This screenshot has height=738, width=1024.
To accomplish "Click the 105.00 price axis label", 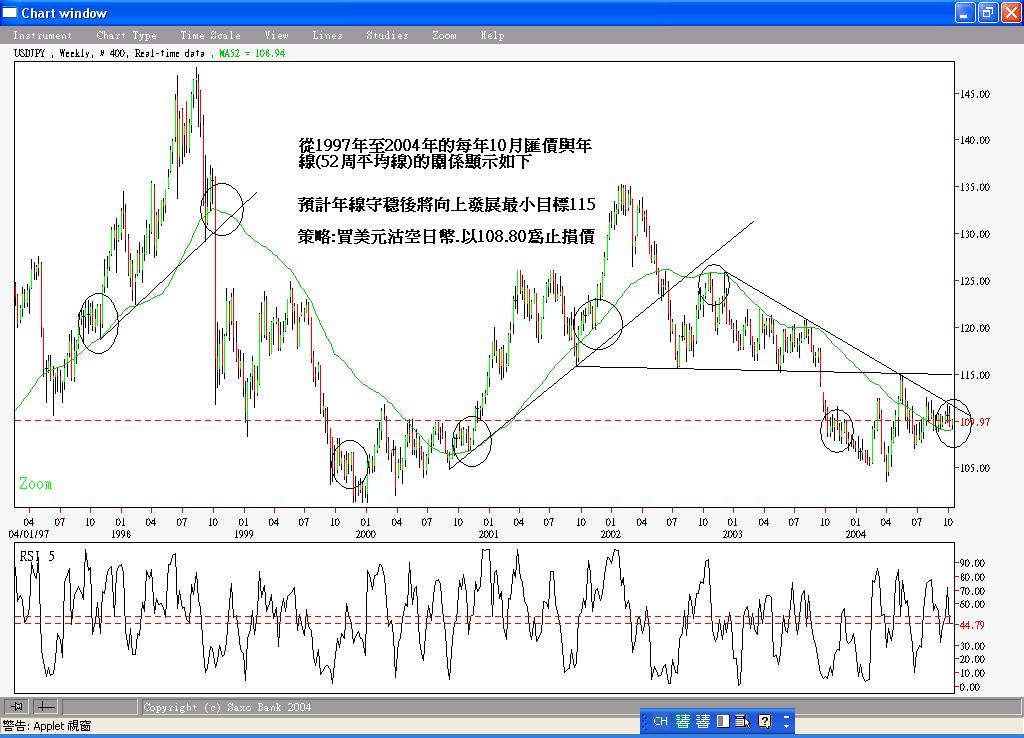I will coord(974,468).
